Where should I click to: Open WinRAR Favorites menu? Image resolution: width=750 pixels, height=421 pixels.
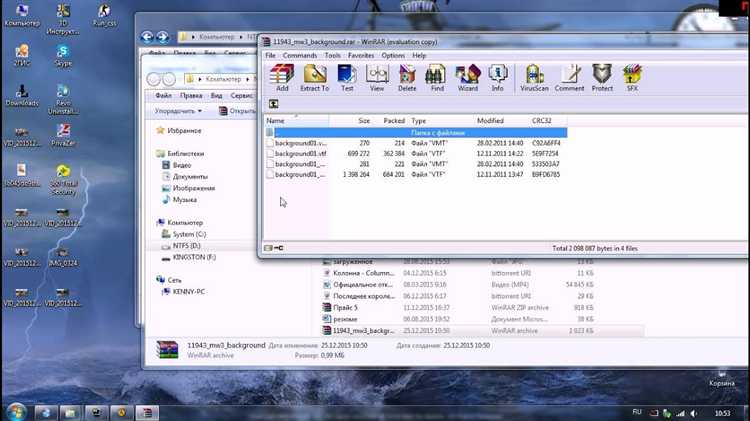click(361, 55)
